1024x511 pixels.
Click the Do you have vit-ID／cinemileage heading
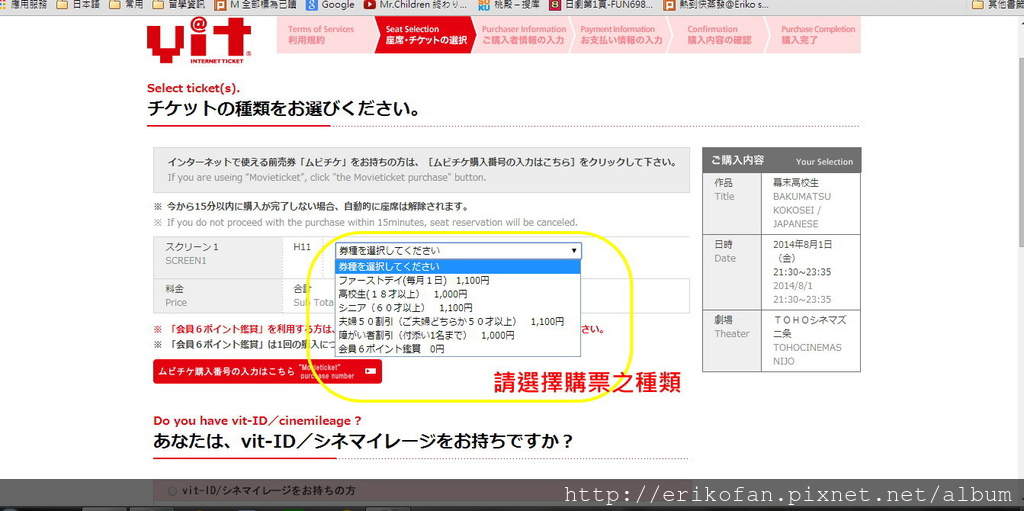[x=257, y=421]
